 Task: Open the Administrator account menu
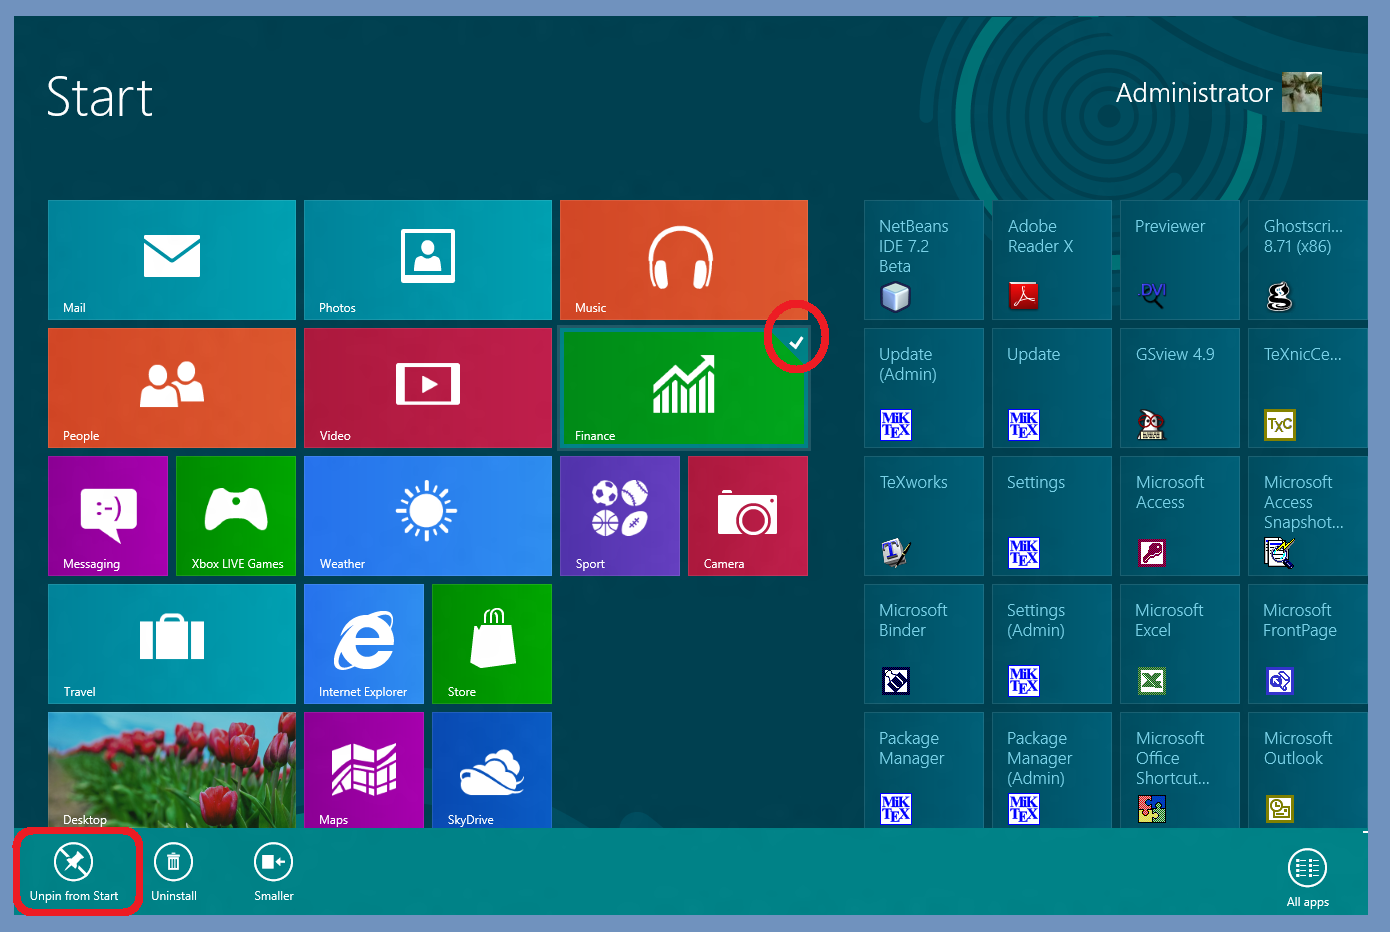[x=1217, y=93]
